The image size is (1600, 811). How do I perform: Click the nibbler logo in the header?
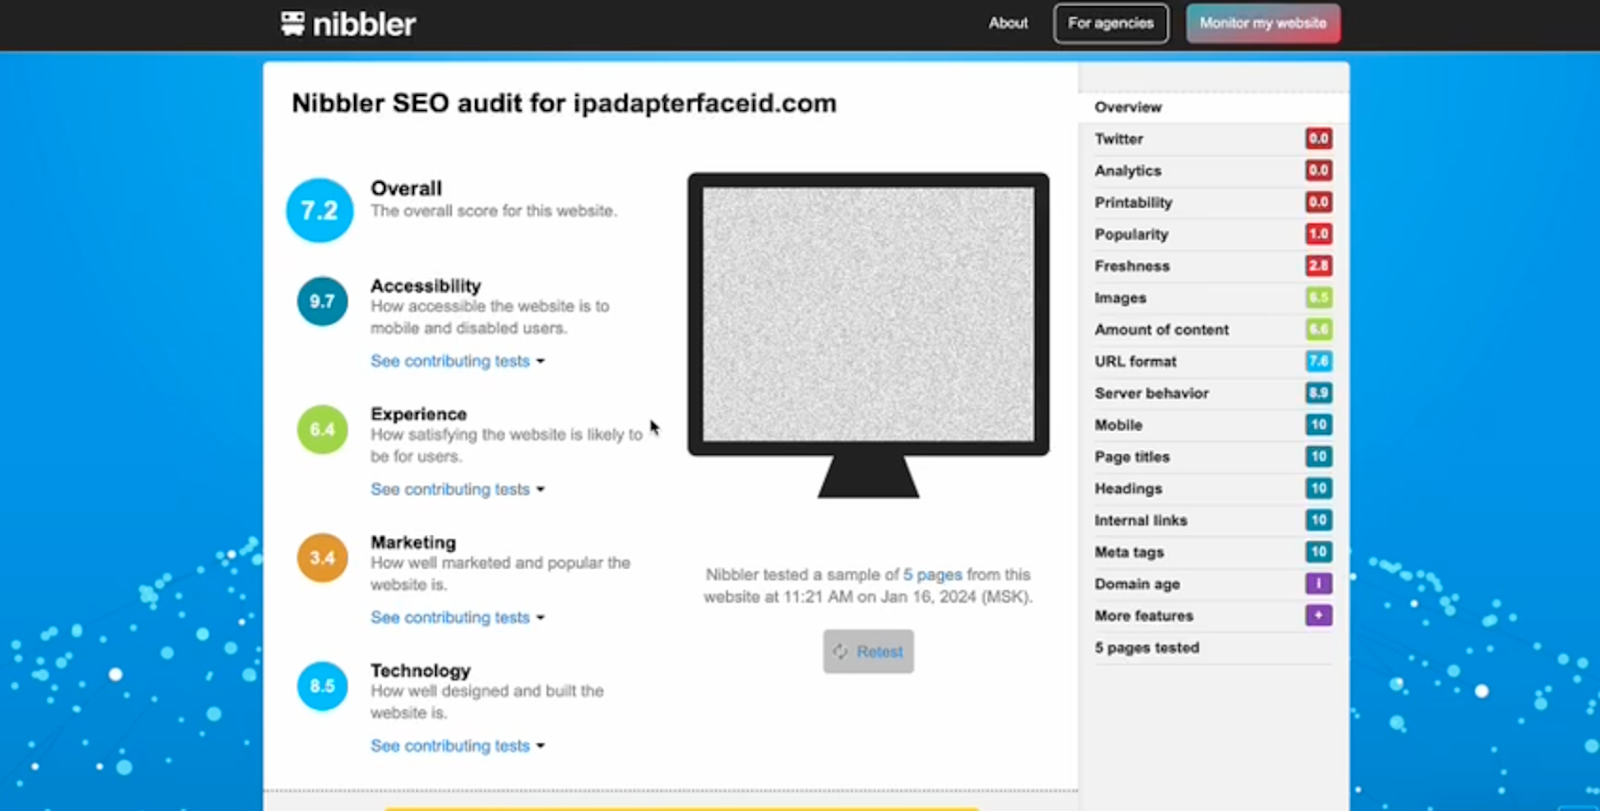(348, 23)
